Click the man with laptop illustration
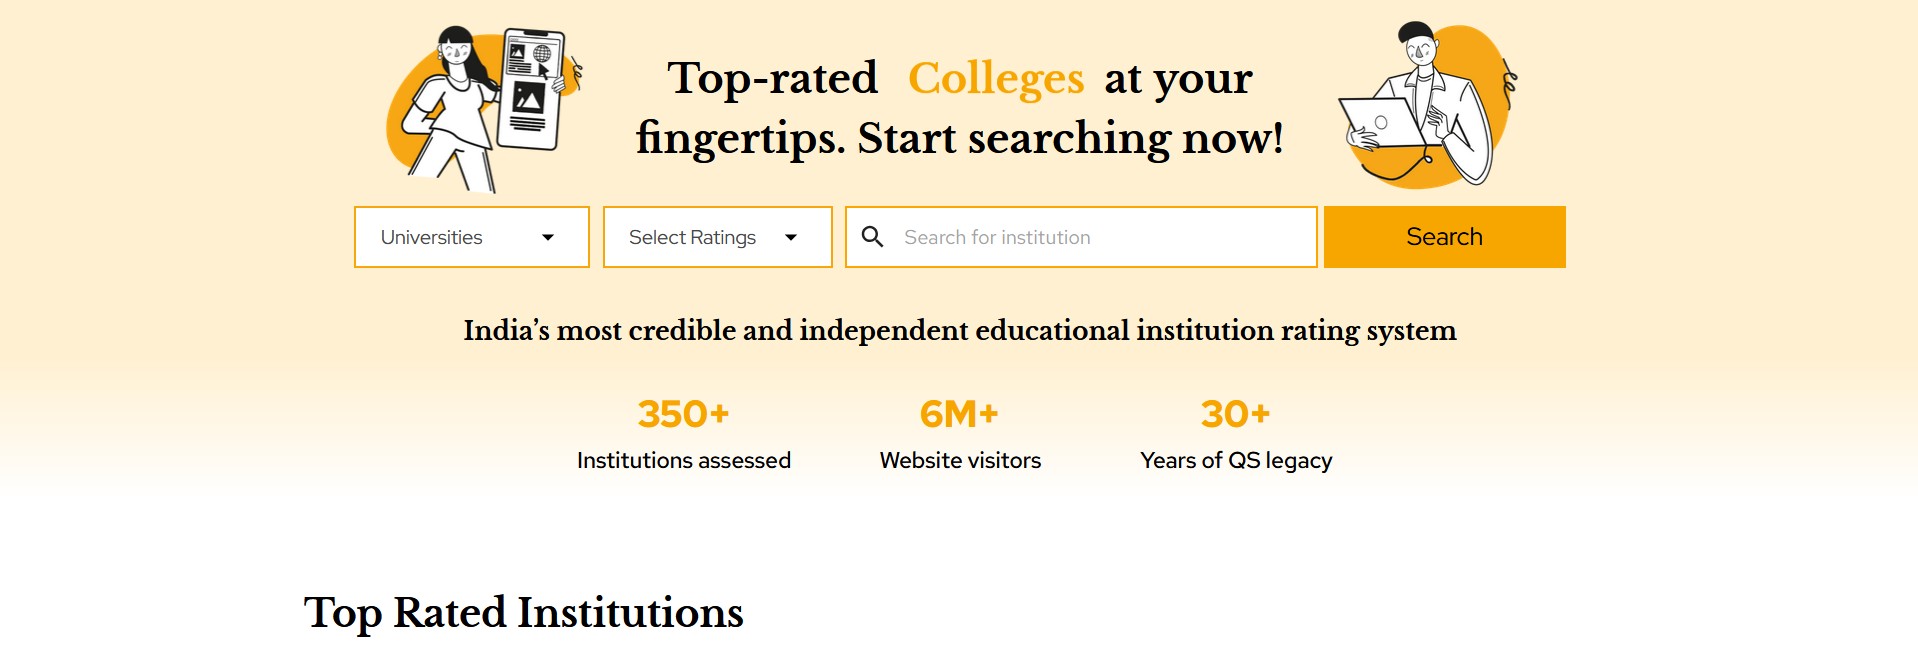 pyautogui.click(x=1427, y=106)
